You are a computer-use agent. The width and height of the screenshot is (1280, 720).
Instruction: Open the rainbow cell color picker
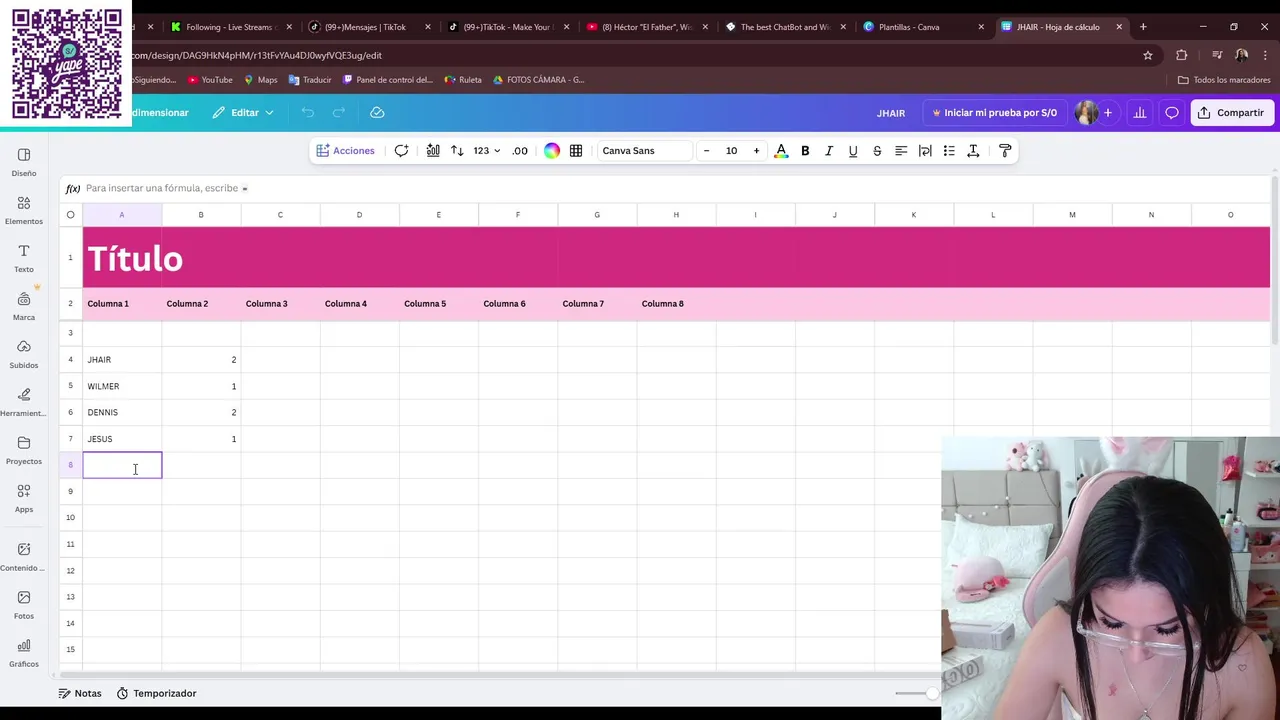point(552,151)
